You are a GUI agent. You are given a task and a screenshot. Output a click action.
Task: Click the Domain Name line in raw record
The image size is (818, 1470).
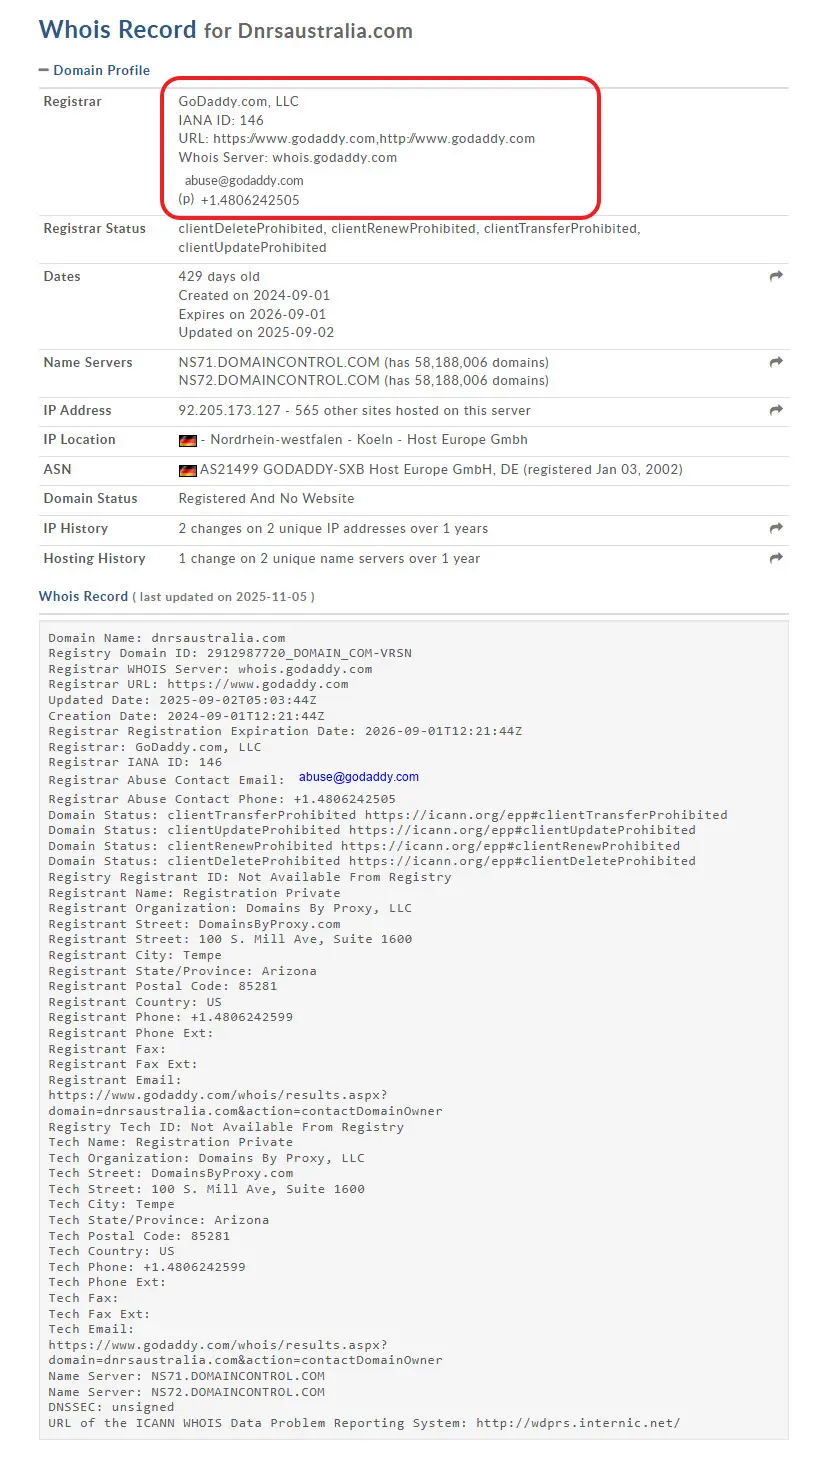pyautogui.click(x=167, y=637)
